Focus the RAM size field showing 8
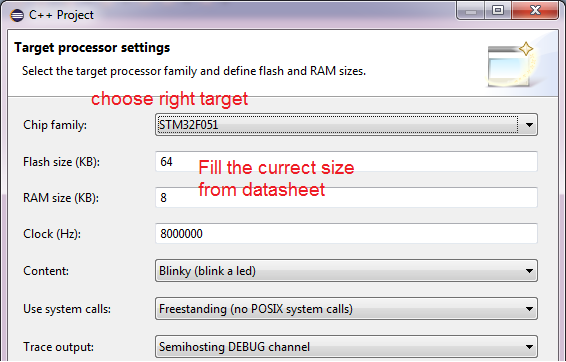 (x=346, y=197)
